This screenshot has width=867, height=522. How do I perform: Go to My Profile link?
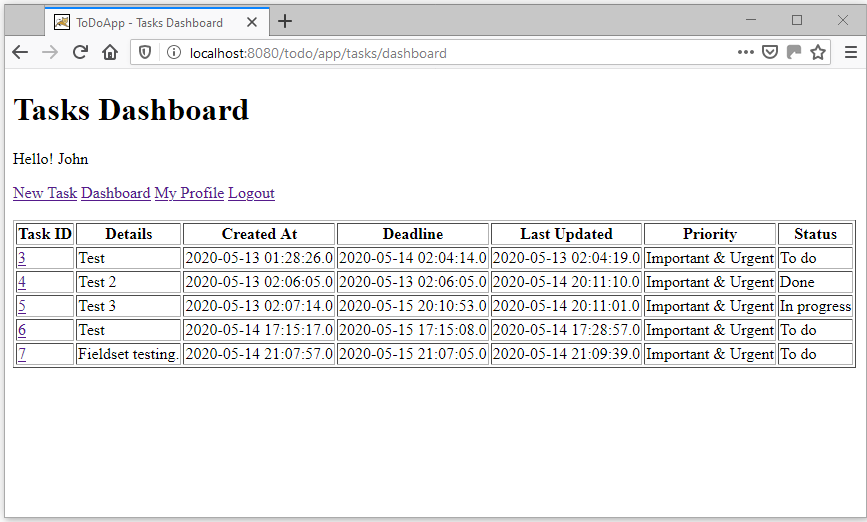(x=189, y=193)
